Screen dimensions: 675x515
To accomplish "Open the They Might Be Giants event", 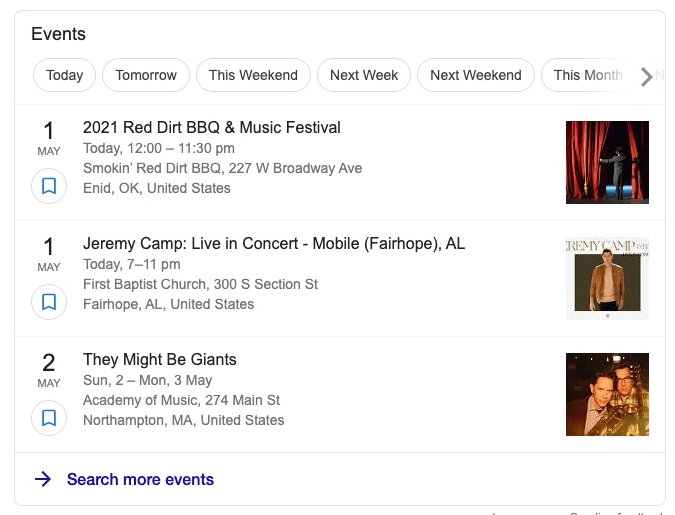I will coord(160,360).
